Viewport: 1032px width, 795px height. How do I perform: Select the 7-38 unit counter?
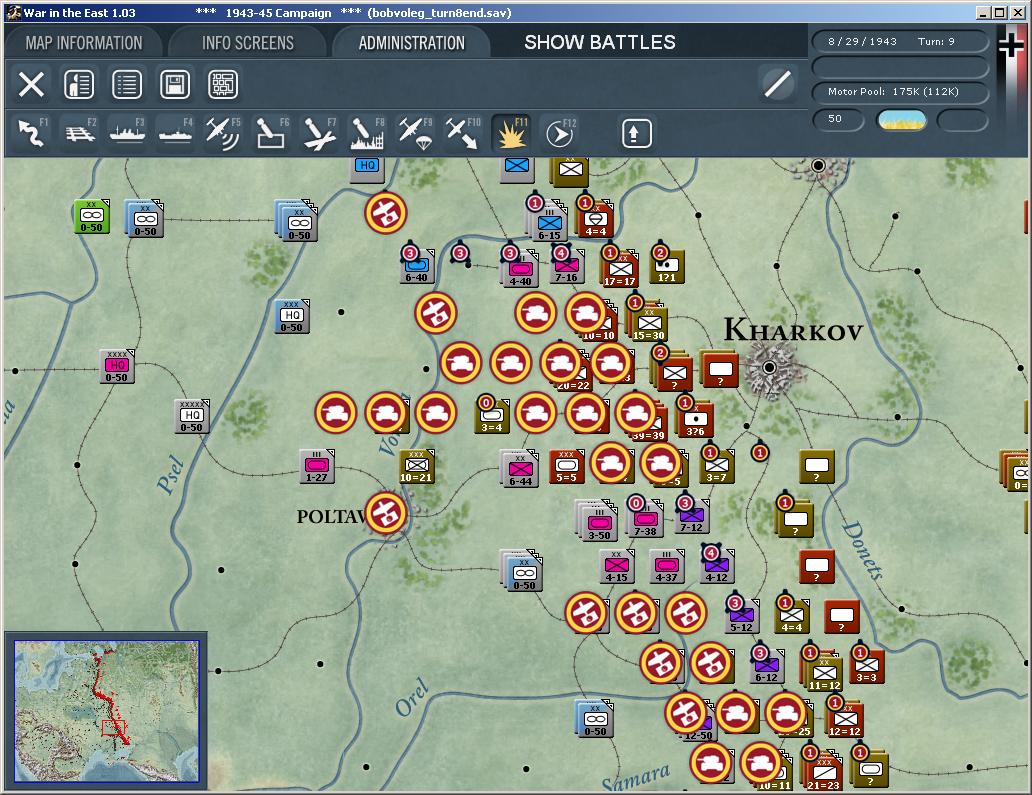(646, 520)
